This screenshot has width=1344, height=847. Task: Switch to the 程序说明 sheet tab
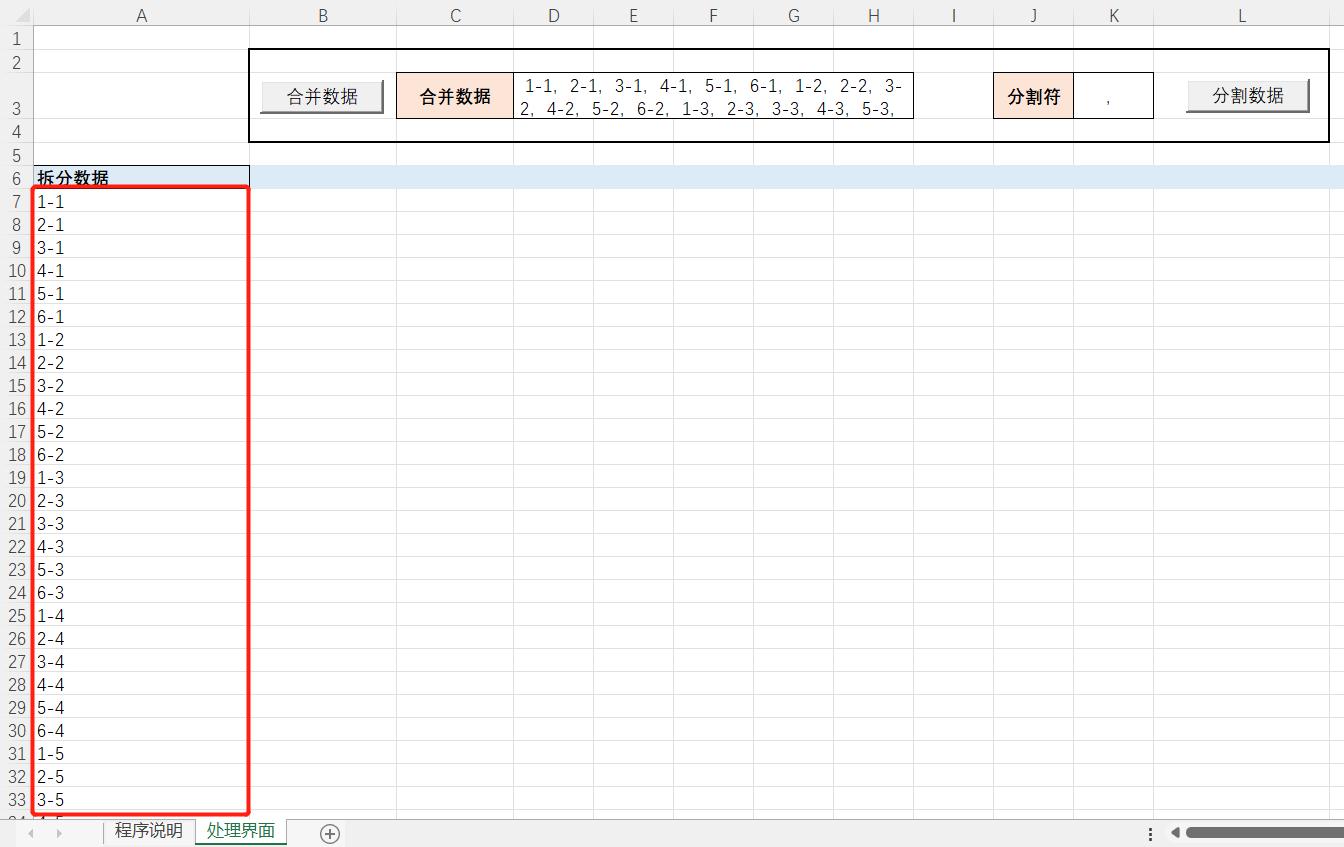[x=147, y=830]
